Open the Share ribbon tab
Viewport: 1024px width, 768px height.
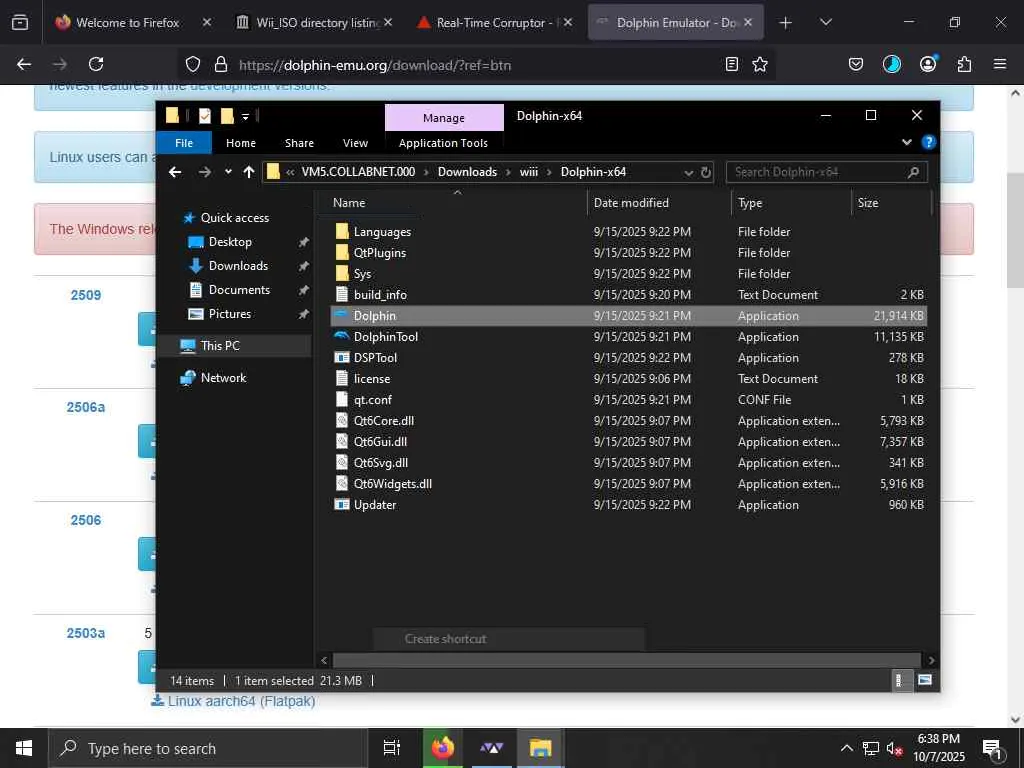click(299, 143)
